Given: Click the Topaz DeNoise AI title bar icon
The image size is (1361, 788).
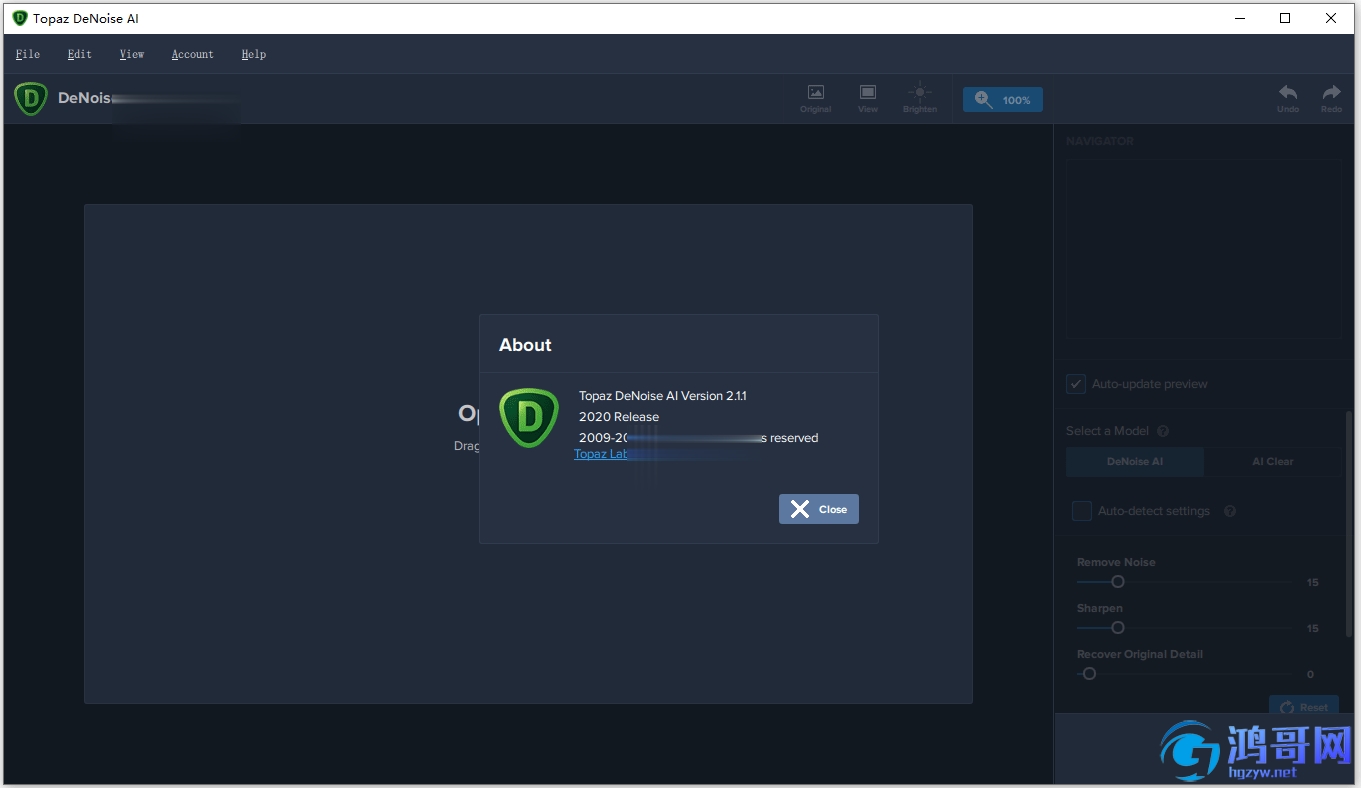Looking at the screenshot, I should point(20,18).
